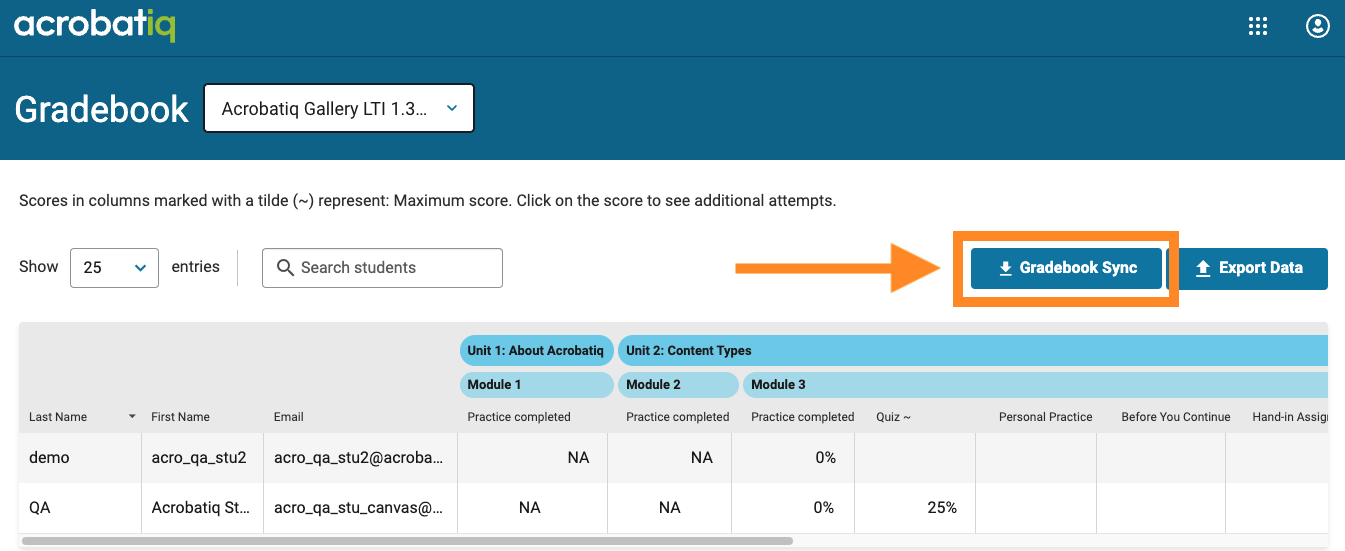Select Unit 2: Content Types header
The image size is (1345, 551).
(x=973, y=350)
